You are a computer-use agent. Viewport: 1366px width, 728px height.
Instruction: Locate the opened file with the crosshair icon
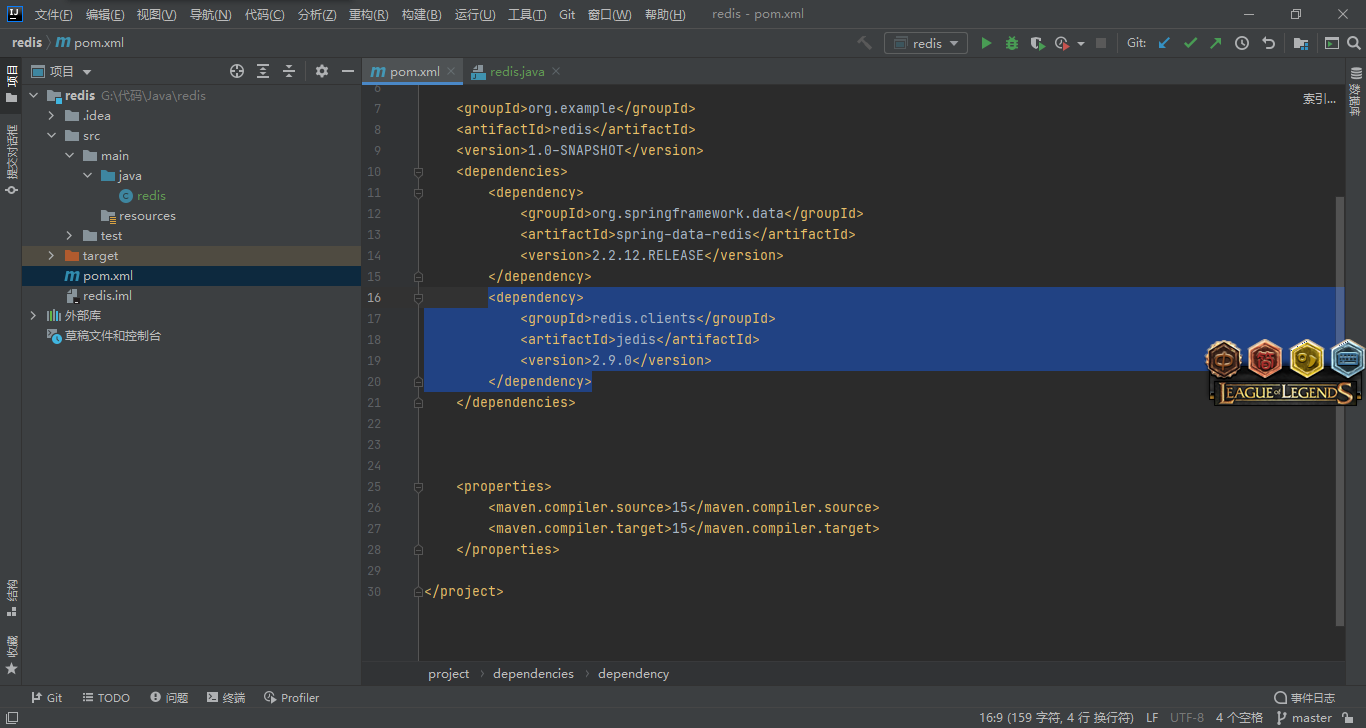click(x=237, y=71)
